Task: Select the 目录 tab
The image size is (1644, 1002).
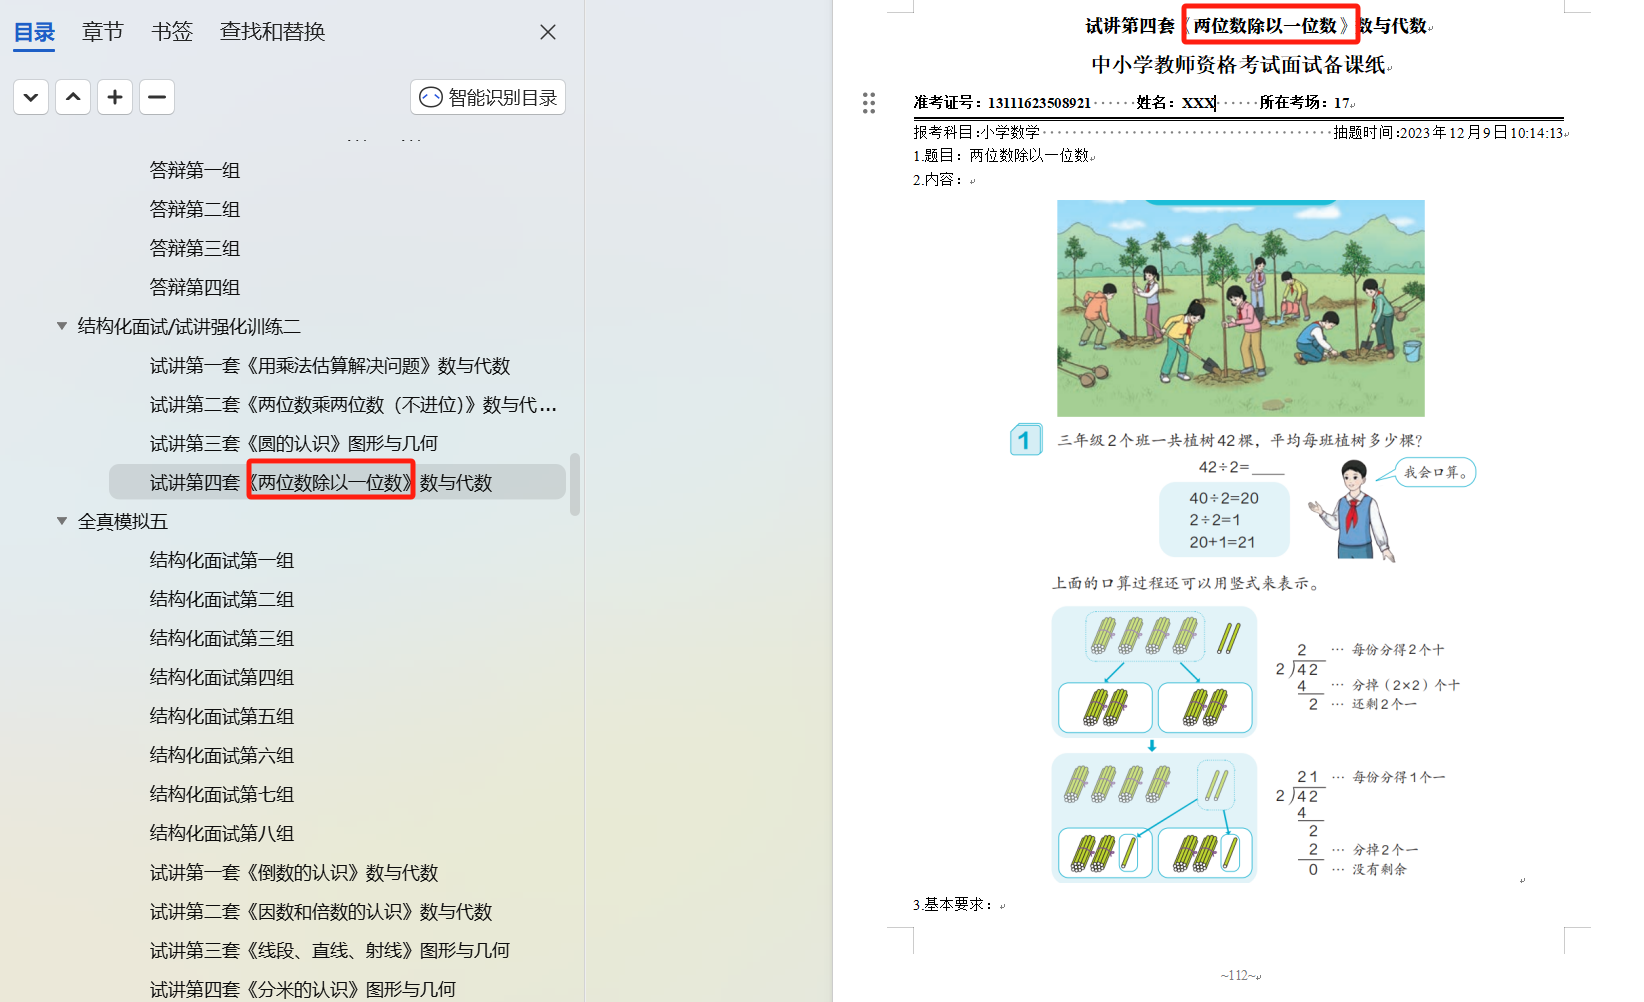Action: tap(34, 32)
